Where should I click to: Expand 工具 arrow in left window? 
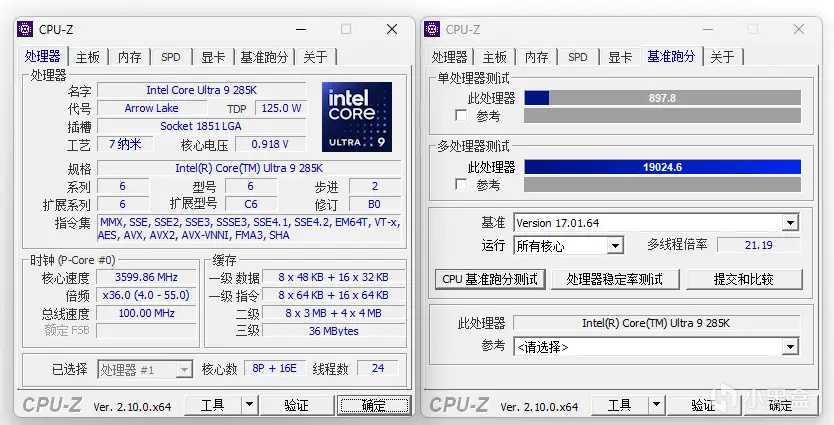(249, 405)
